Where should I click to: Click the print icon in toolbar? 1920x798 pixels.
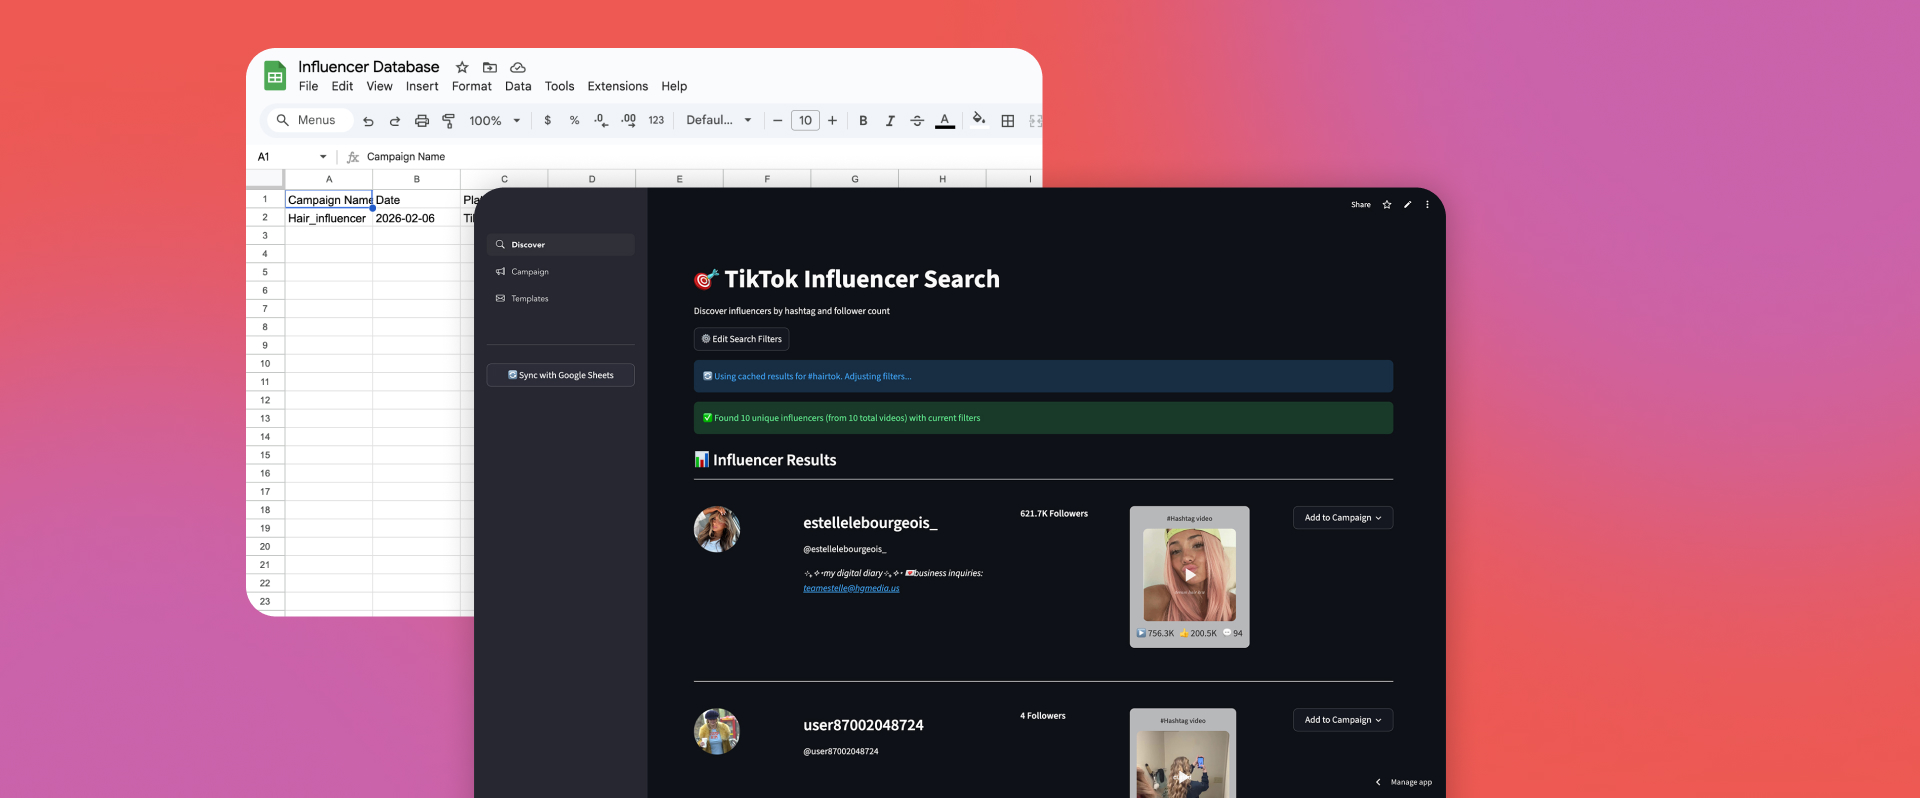[422, 121]
